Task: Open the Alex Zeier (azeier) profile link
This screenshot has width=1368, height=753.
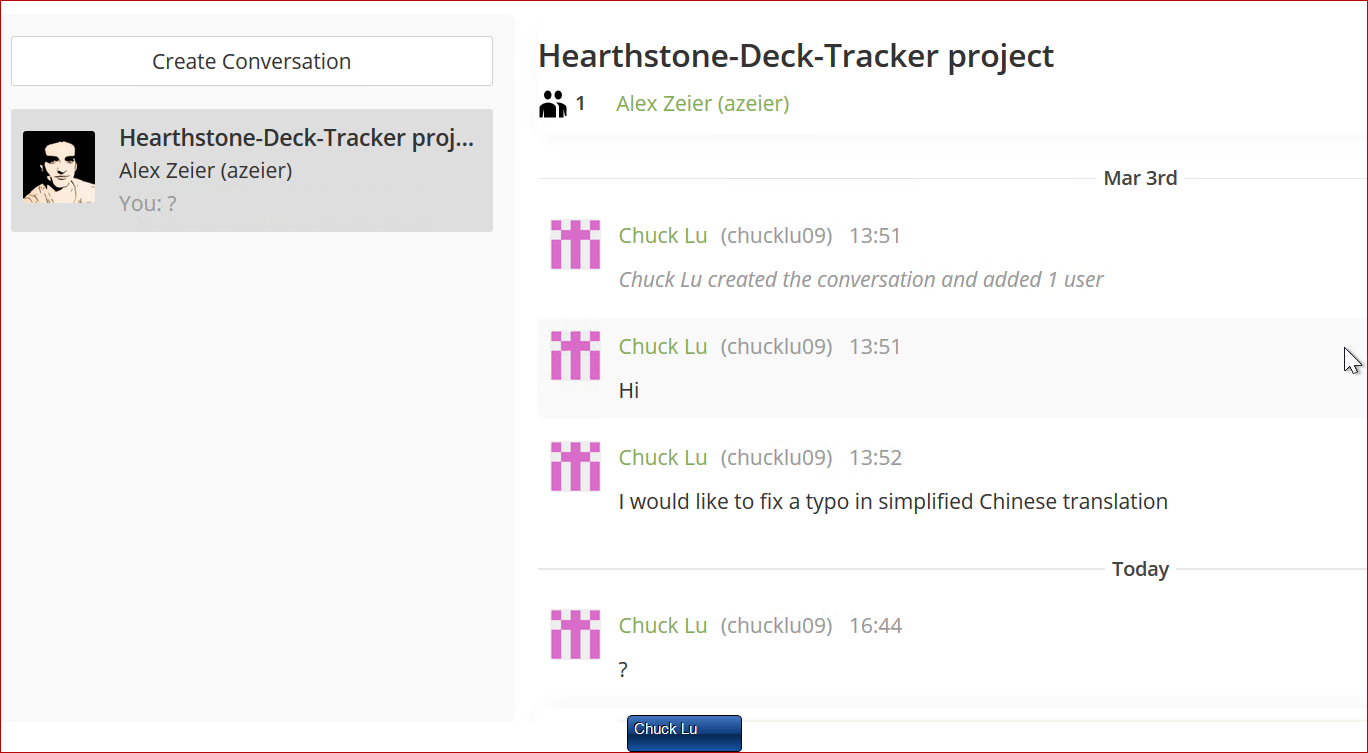Action: pos(702,103)
